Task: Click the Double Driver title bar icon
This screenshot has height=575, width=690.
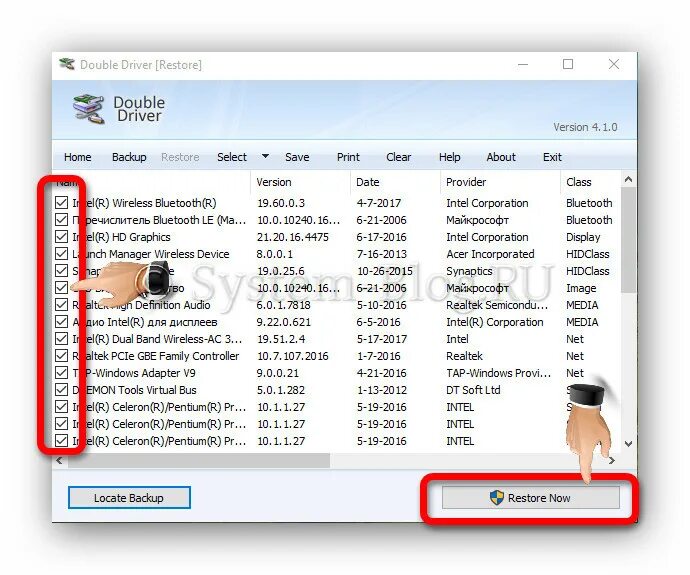Action: pyautogui.click(x=67, y=64)
